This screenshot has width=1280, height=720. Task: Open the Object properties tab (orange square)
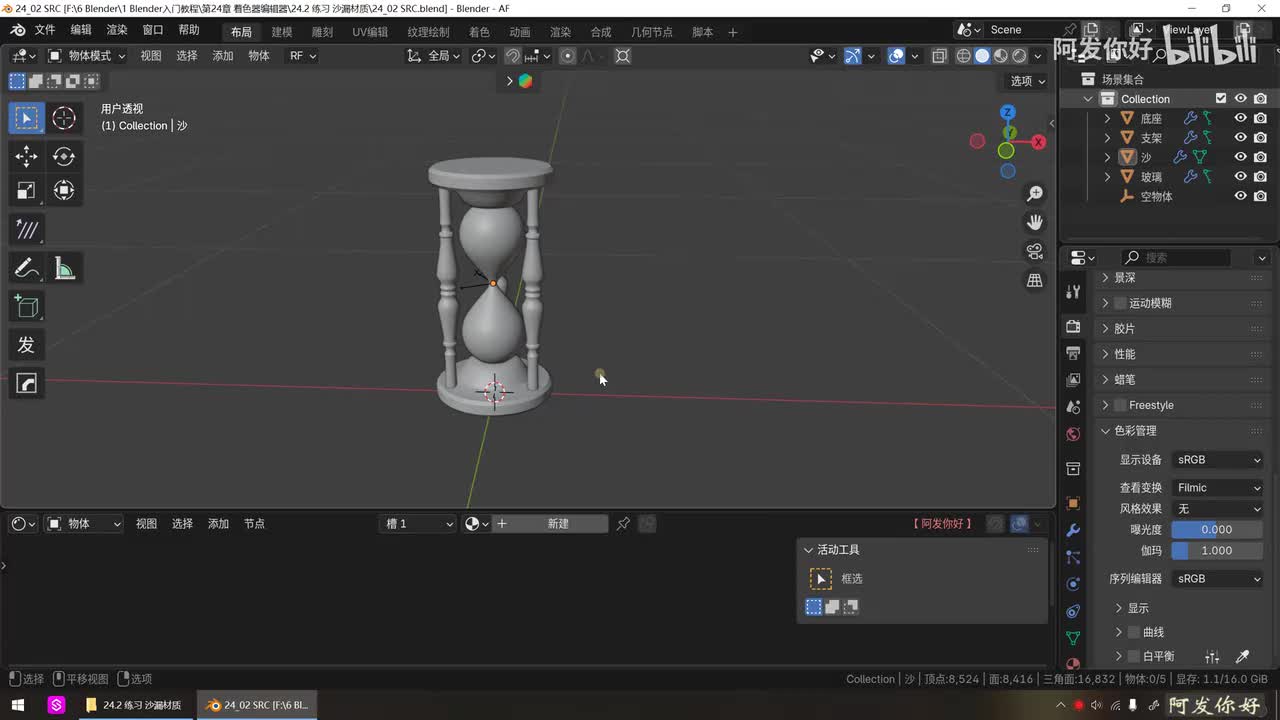(x=1073, y=503)
